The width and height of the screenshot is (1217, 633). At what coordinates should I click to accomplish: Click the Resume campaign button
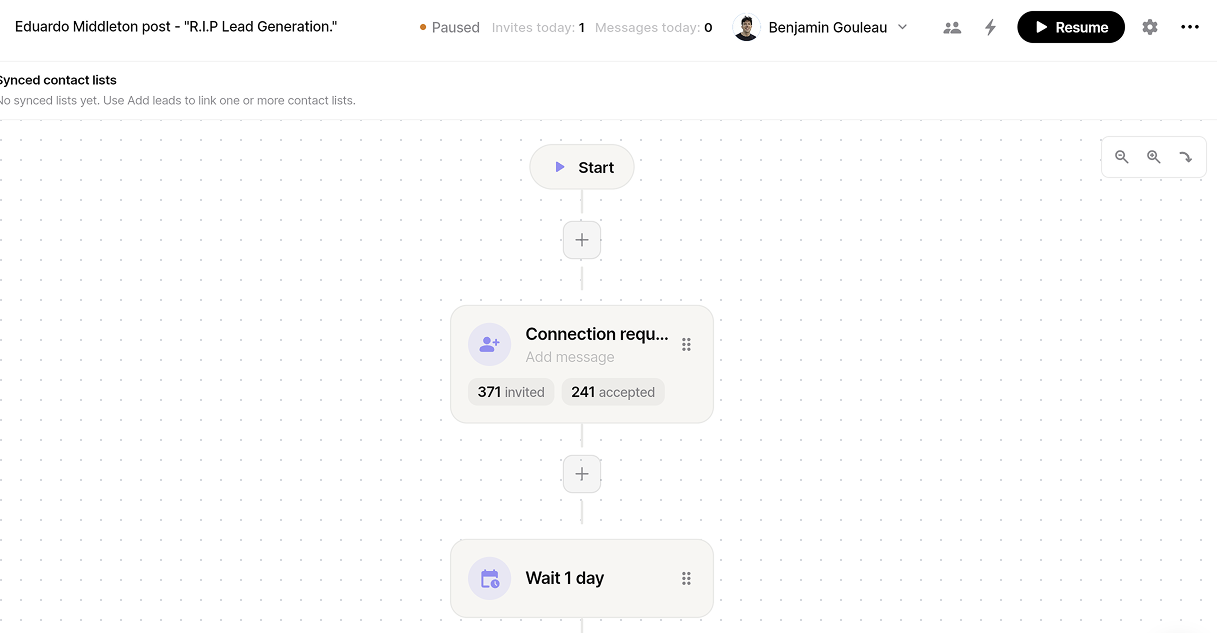(1071, 27)
